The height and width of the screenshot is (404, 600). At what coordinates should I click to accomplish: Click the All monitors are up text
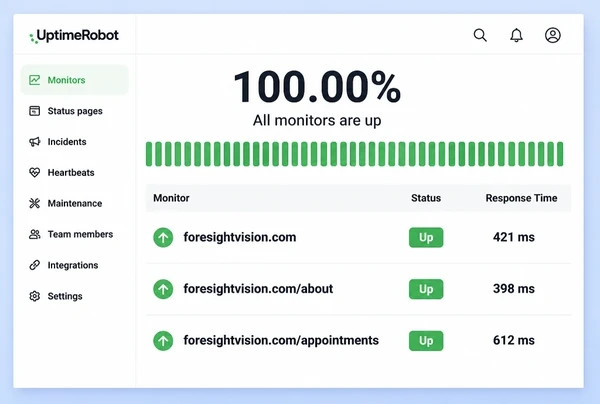pyautogui.click(x=317, y=121)
